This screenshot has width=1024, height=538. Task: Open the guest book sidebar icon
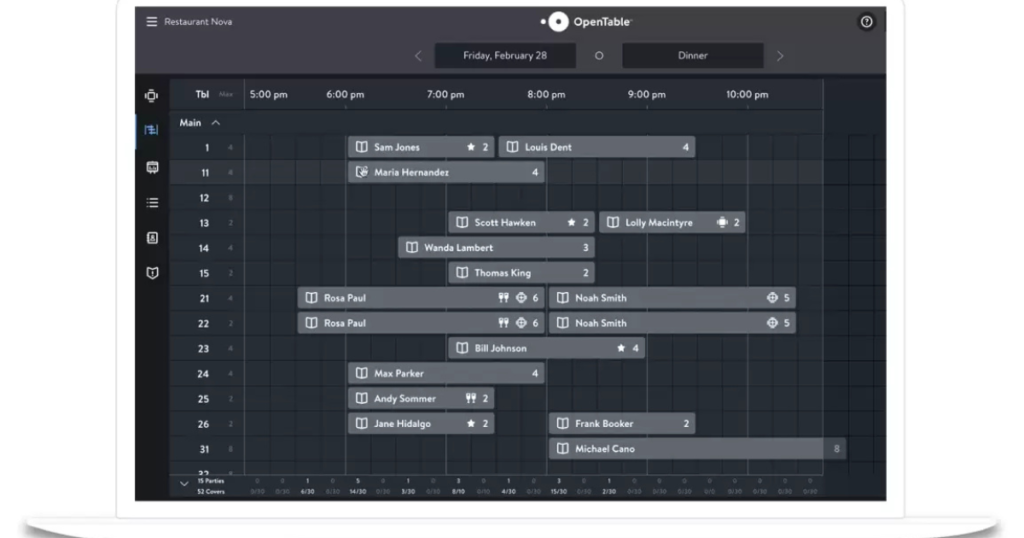pyautogui.click(x=152, y=238)
